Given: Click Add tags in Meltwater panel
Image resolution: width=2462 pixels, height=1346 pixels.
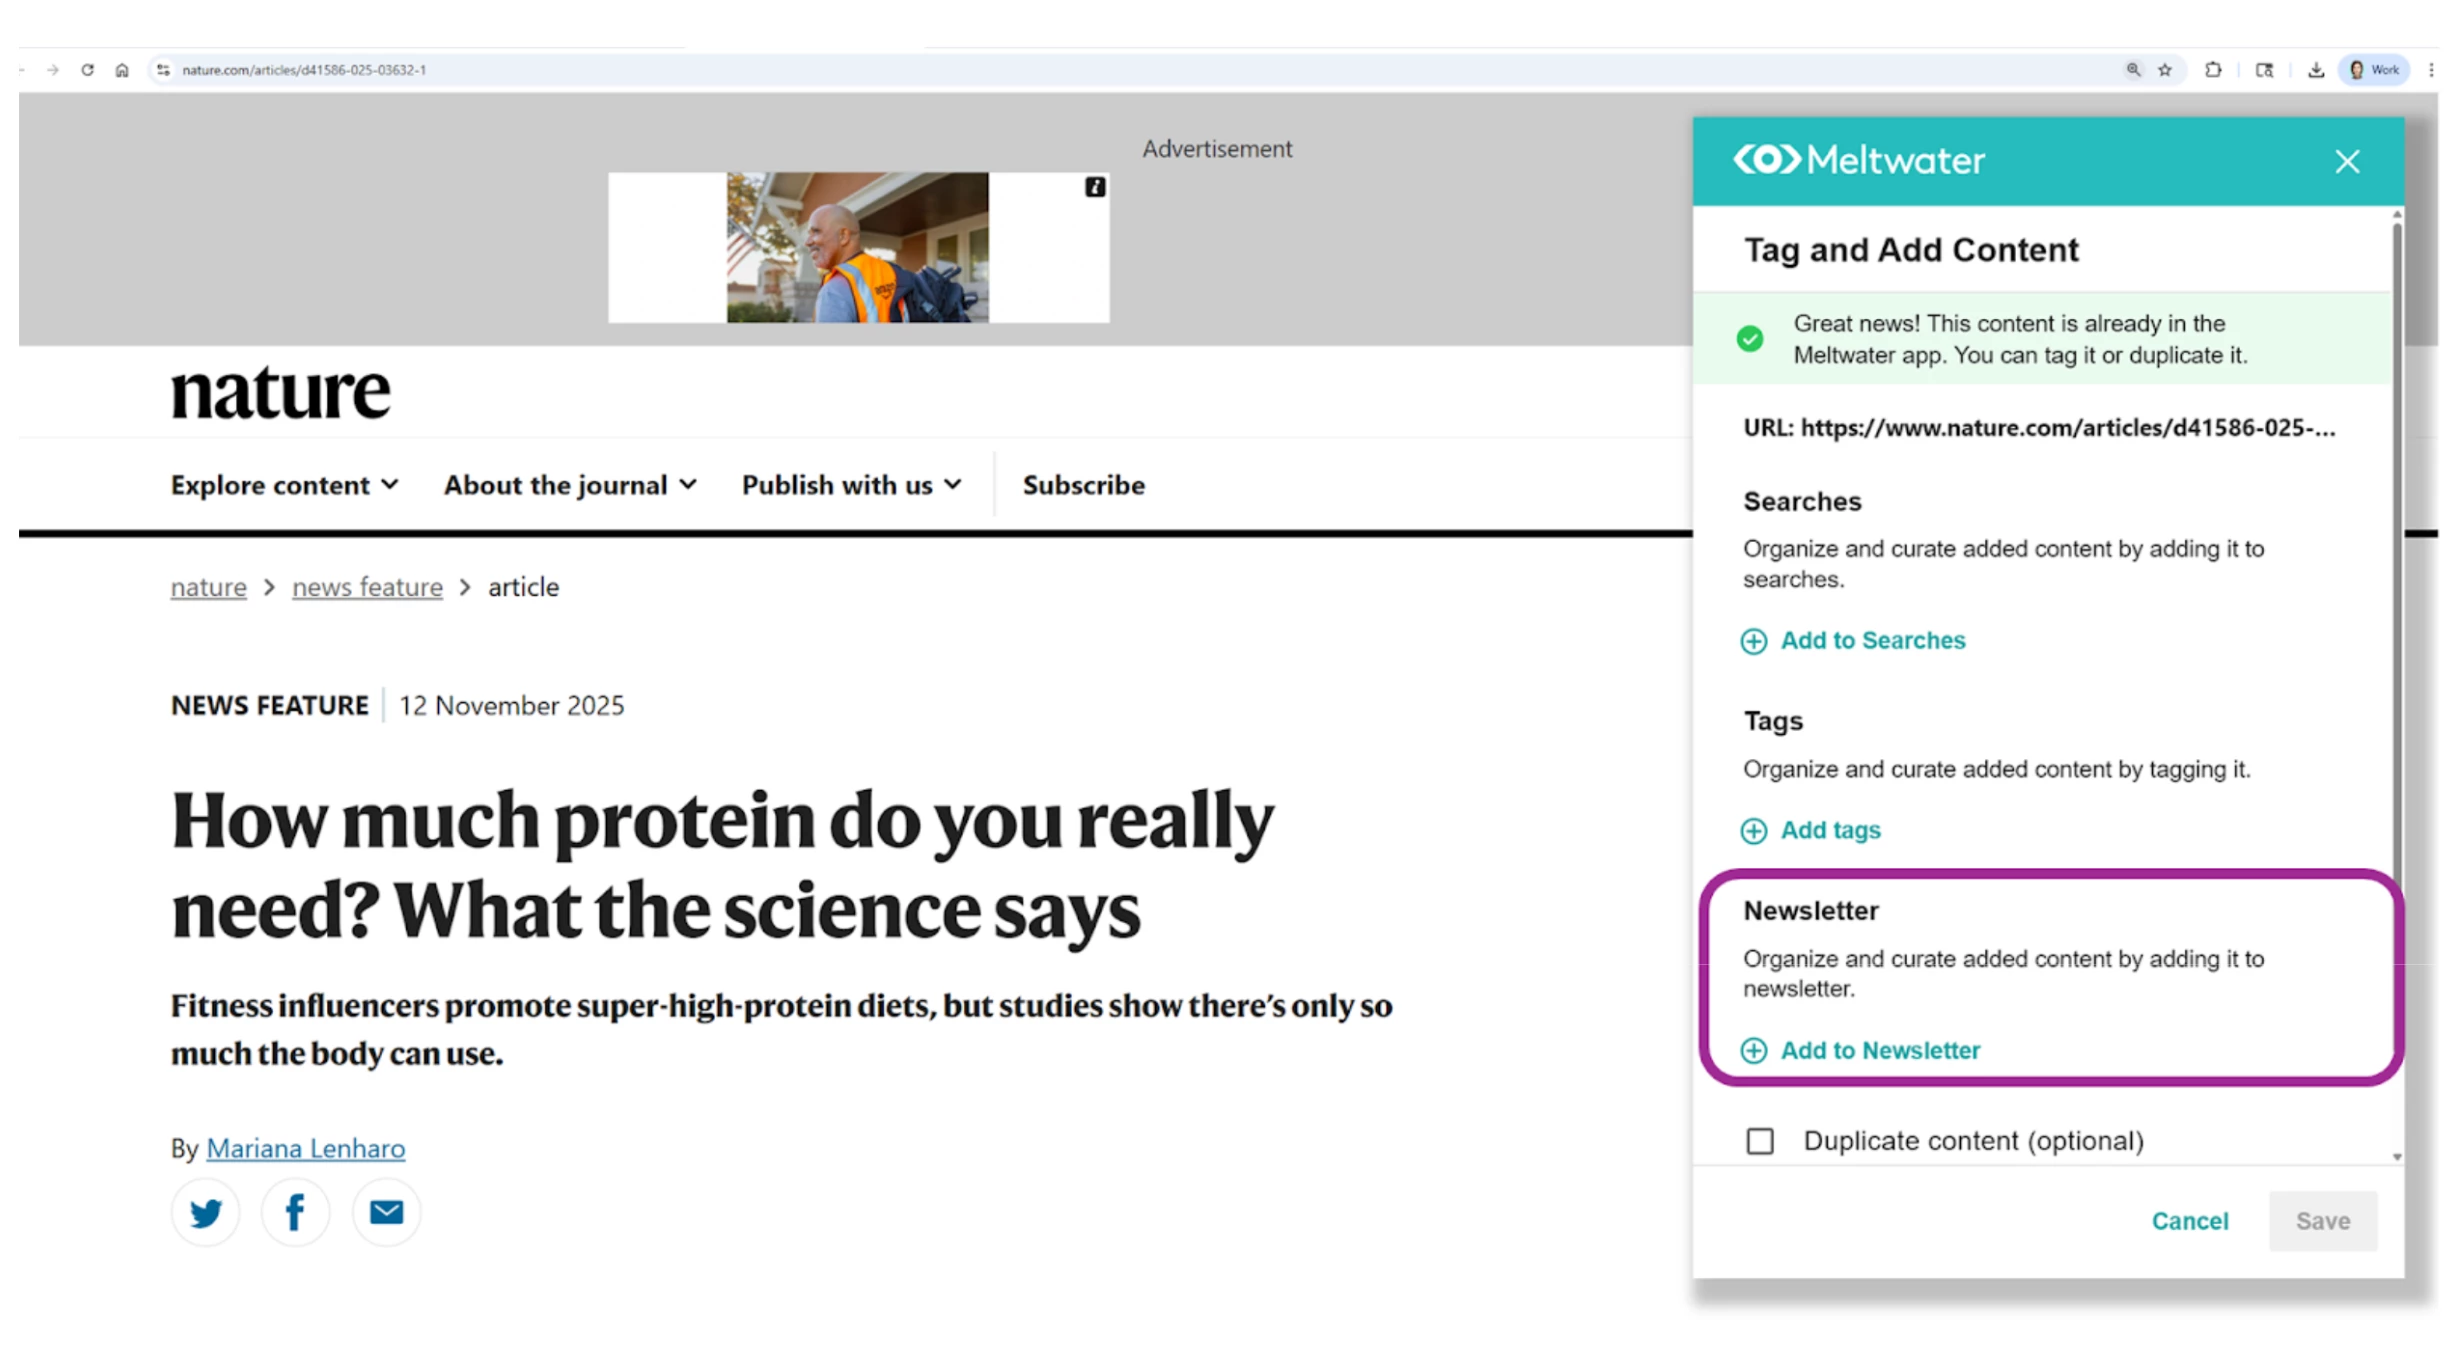Looking at the screenshot, I should 1829,831.
